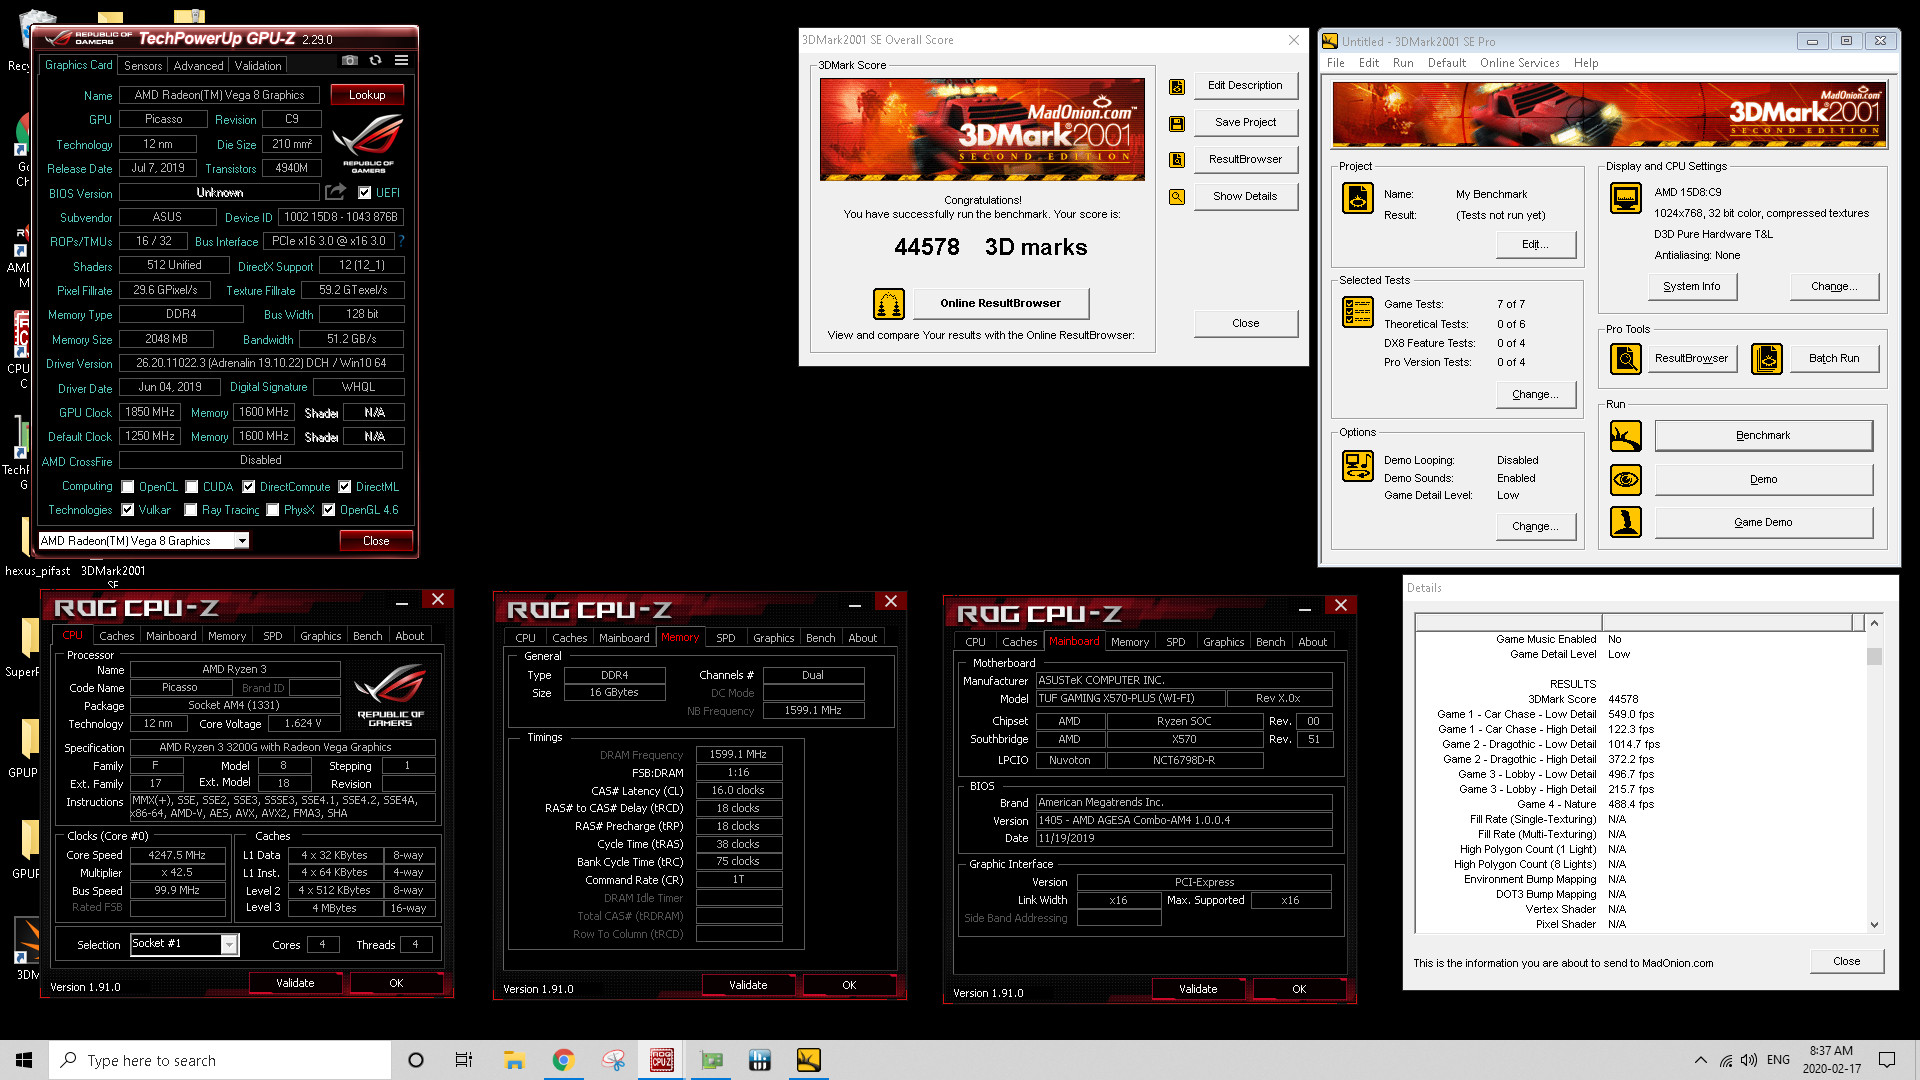Viewport: 1920px width, 1080px height.
Task: Click the GPU-Z refresh icon
Action: click(375, 61)
